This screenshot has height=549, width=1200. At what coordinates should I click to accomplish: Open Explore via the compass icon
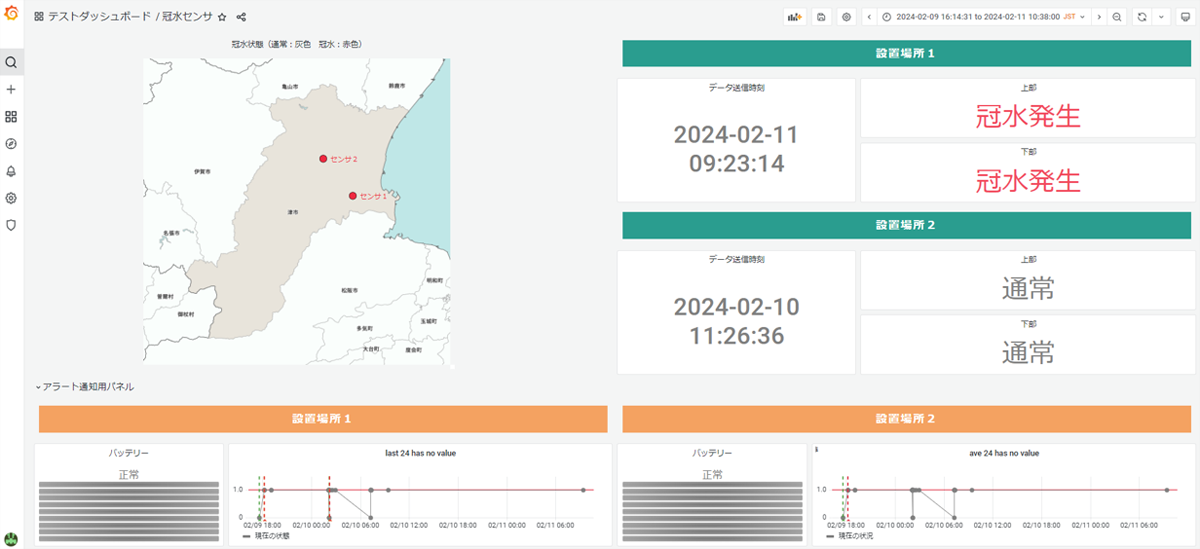coord(11,144)
